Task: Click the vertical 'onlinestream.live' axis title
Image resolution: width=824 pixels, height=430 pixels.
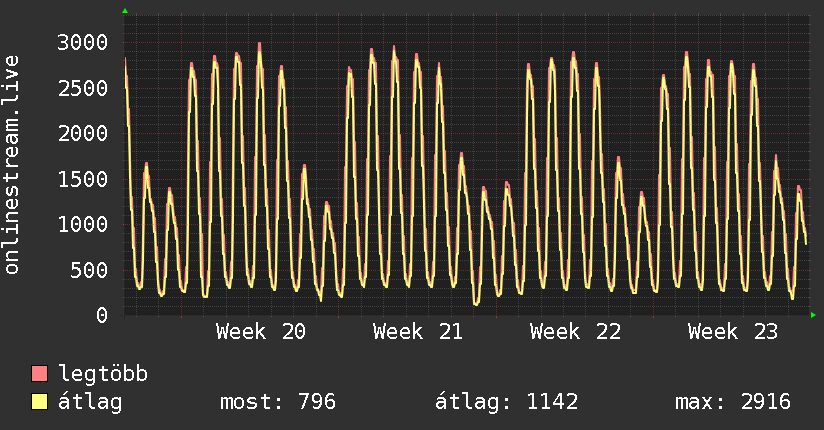Action: pos(12,165)
